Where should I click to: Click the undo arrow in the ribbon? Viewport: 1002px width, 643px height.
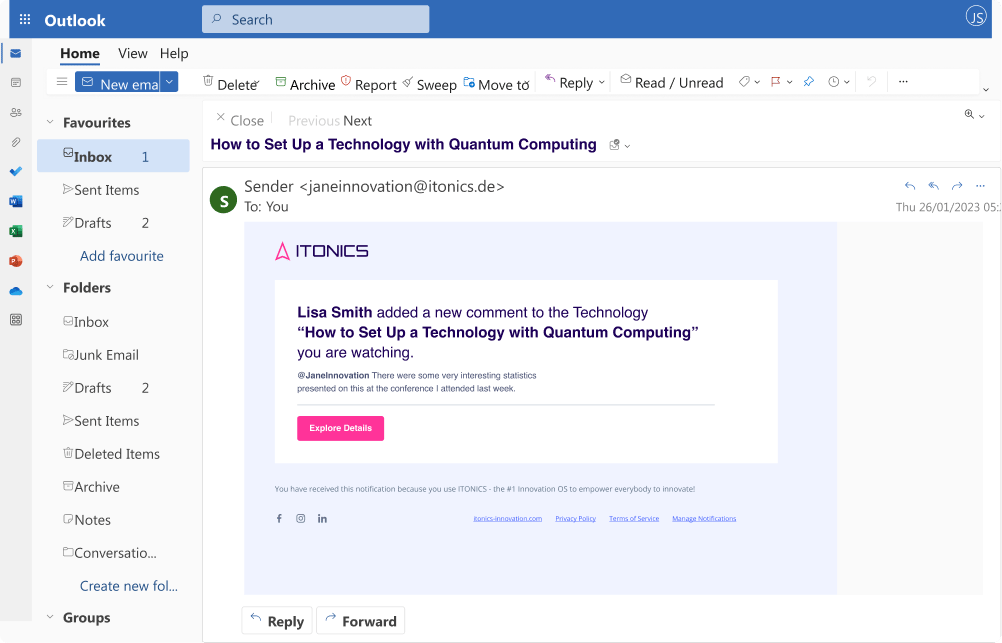pyautogui.click(x=871, y=81)
